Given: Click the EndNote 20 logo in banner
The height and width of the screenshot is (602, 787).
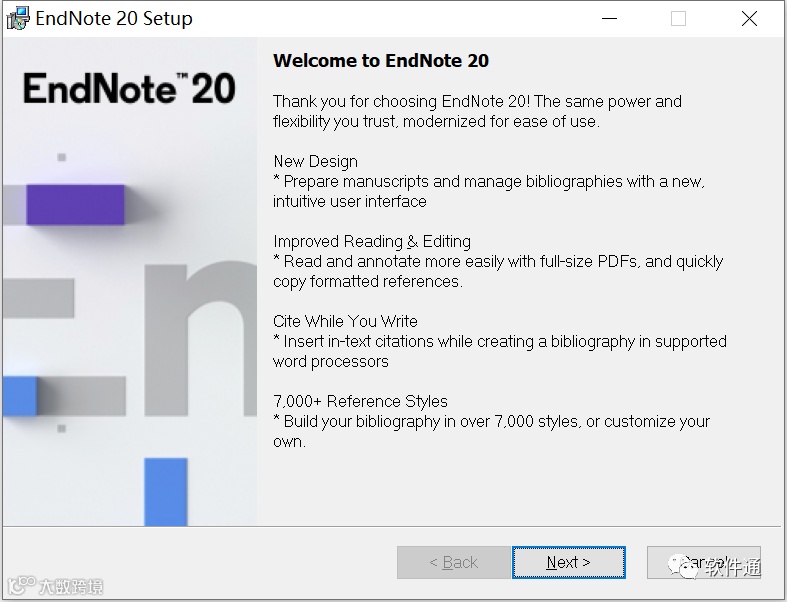Looking at the screenshot, I should [x=129, y=89].
